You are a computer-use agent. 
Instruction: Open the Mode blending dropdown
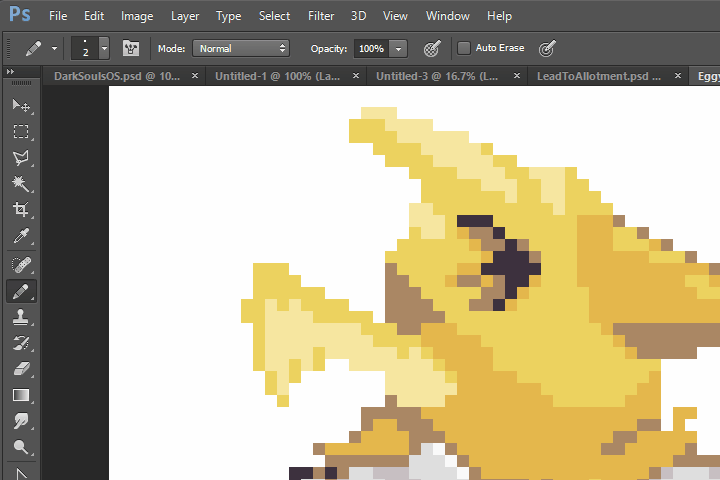[241, 48]
